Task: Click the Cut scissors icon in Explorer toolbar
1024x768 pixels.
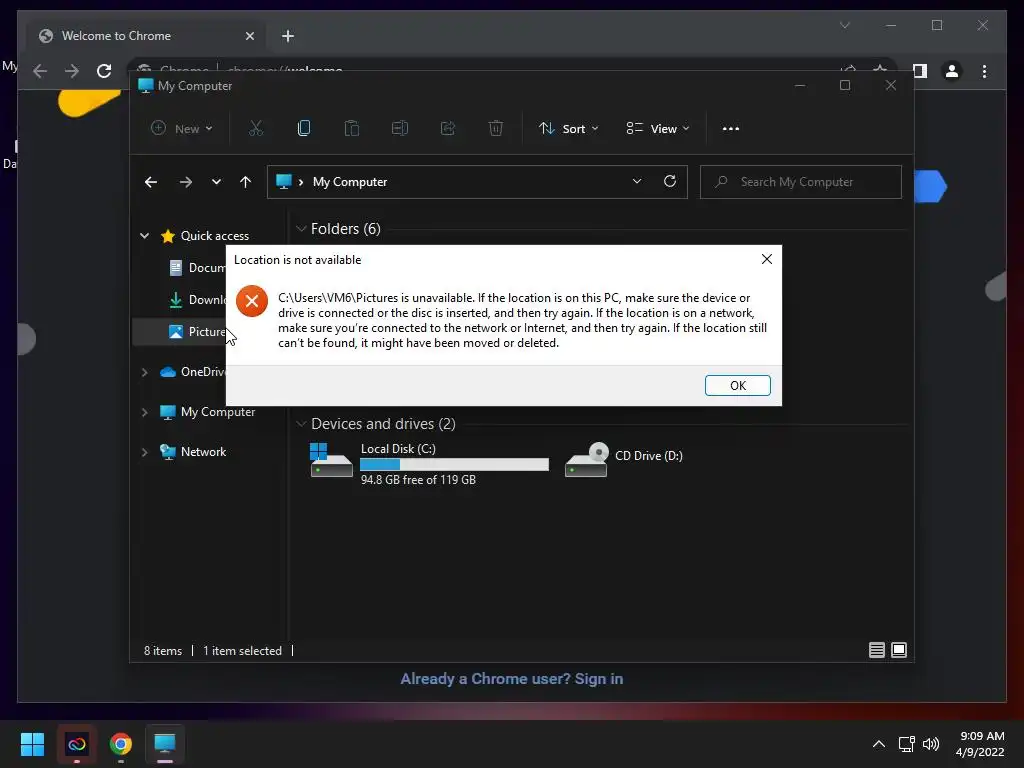Action: pyautogui.click(x=256, y=129)
